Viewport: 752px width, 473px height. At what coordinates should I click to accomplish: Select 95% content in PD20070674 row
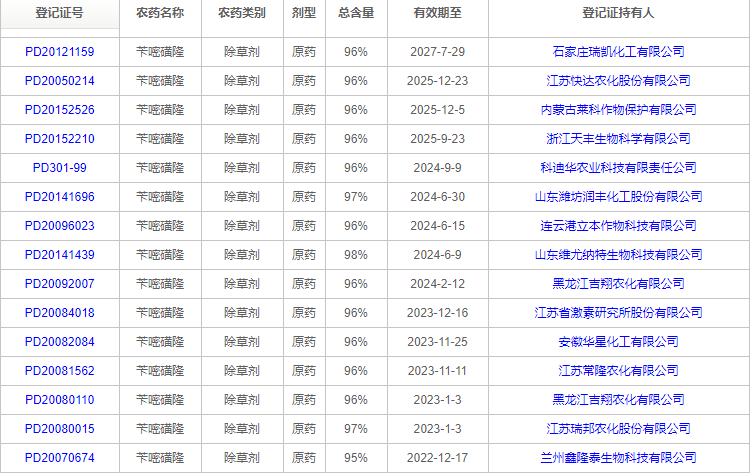pos(356,458)
